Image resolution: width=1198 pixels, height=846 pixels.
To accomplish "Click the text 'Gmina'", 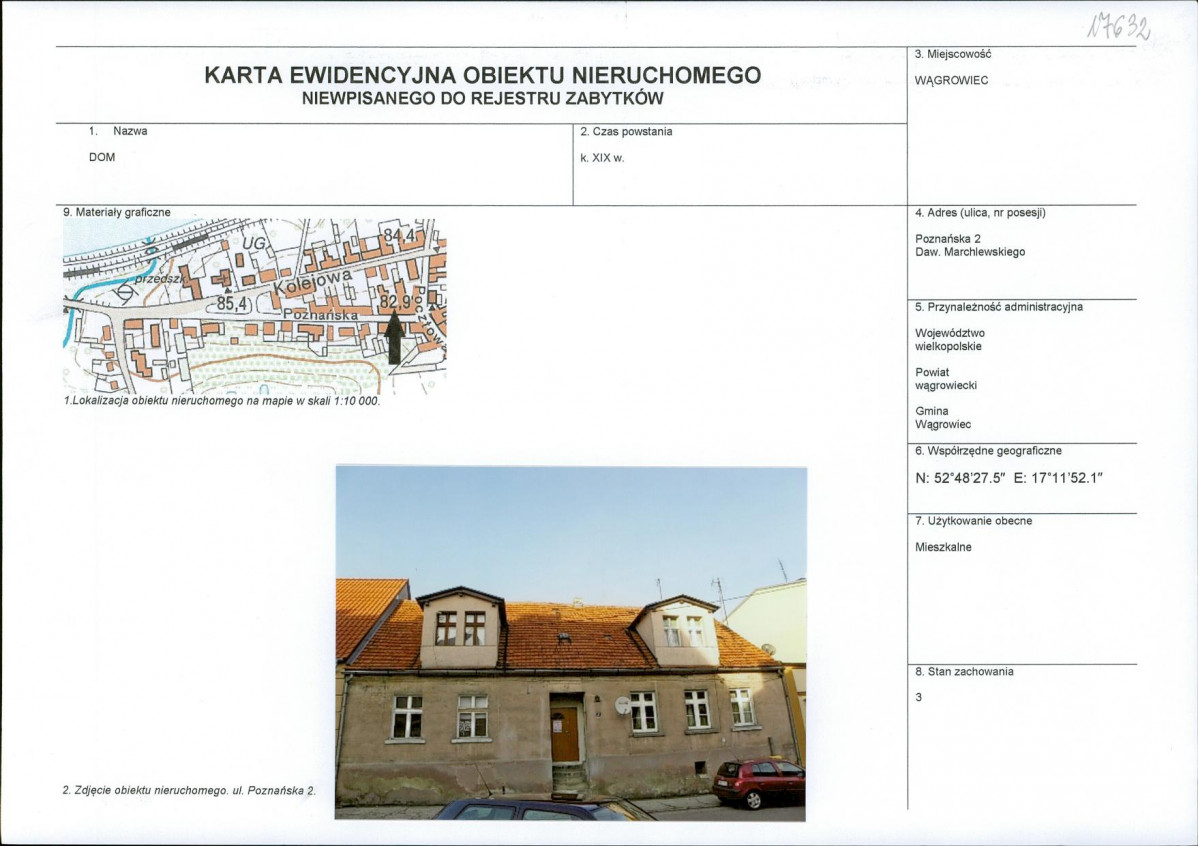I will [x=931, y=411].
